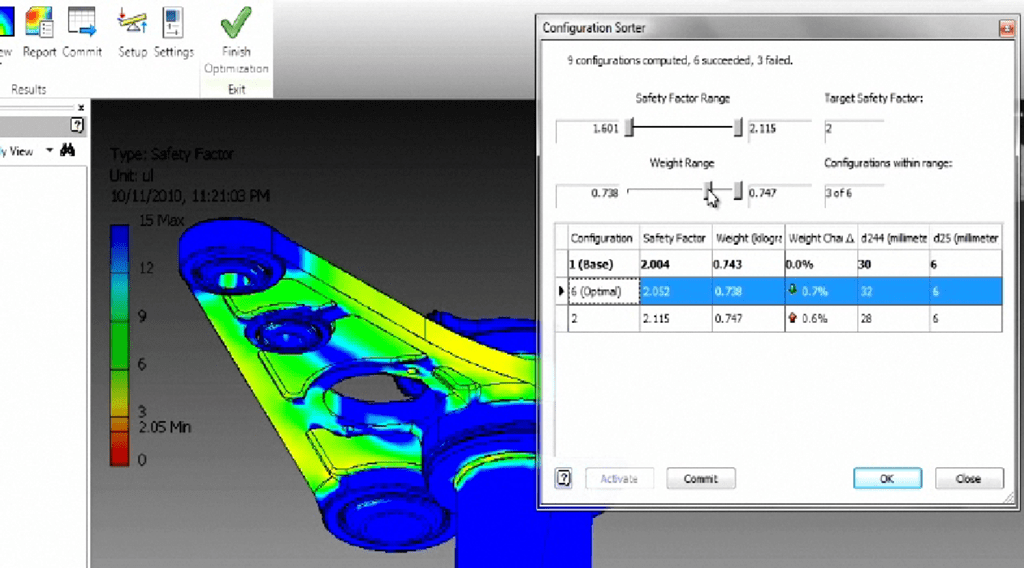Click the 0.743 weight cell
1024x568 pixels.
(x=748, y=264)
